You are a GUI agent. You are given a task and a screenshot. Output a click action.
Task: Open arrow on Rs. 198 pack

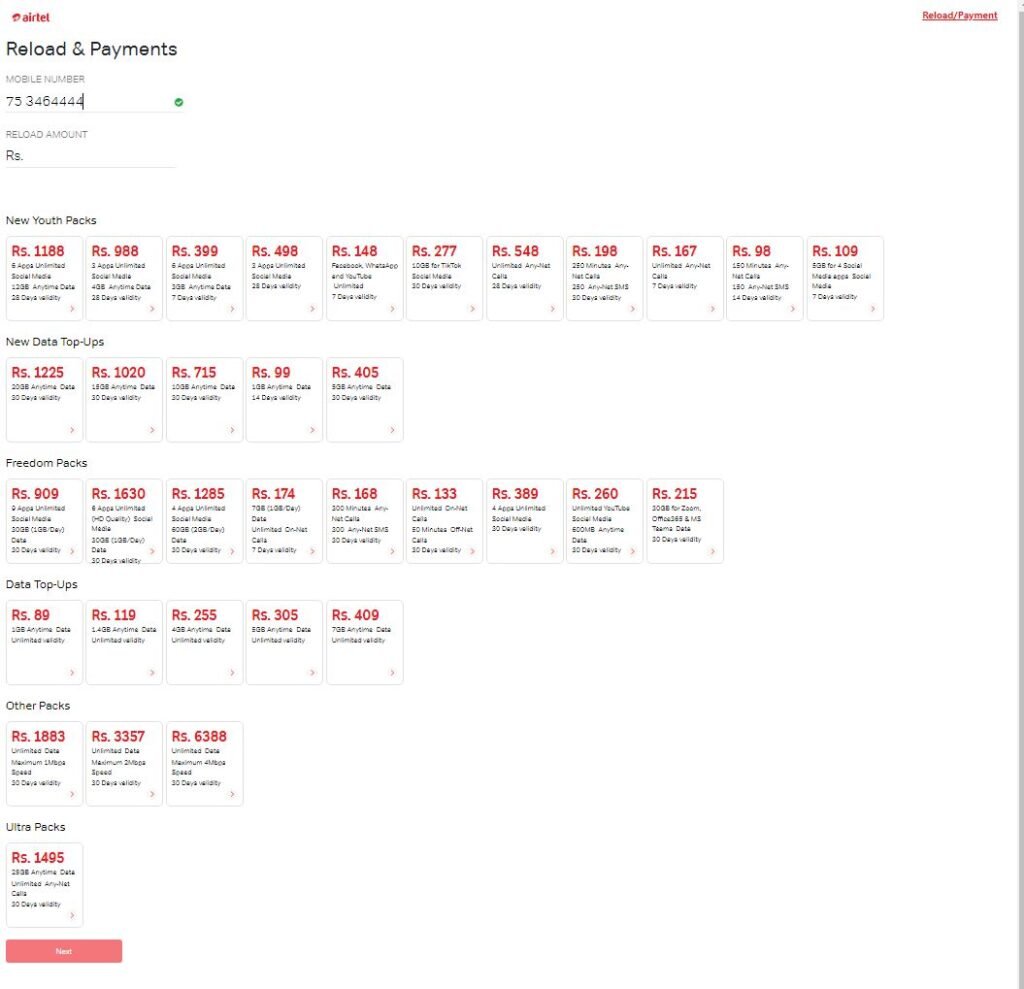pyautogui.click(x=632, y=308)
